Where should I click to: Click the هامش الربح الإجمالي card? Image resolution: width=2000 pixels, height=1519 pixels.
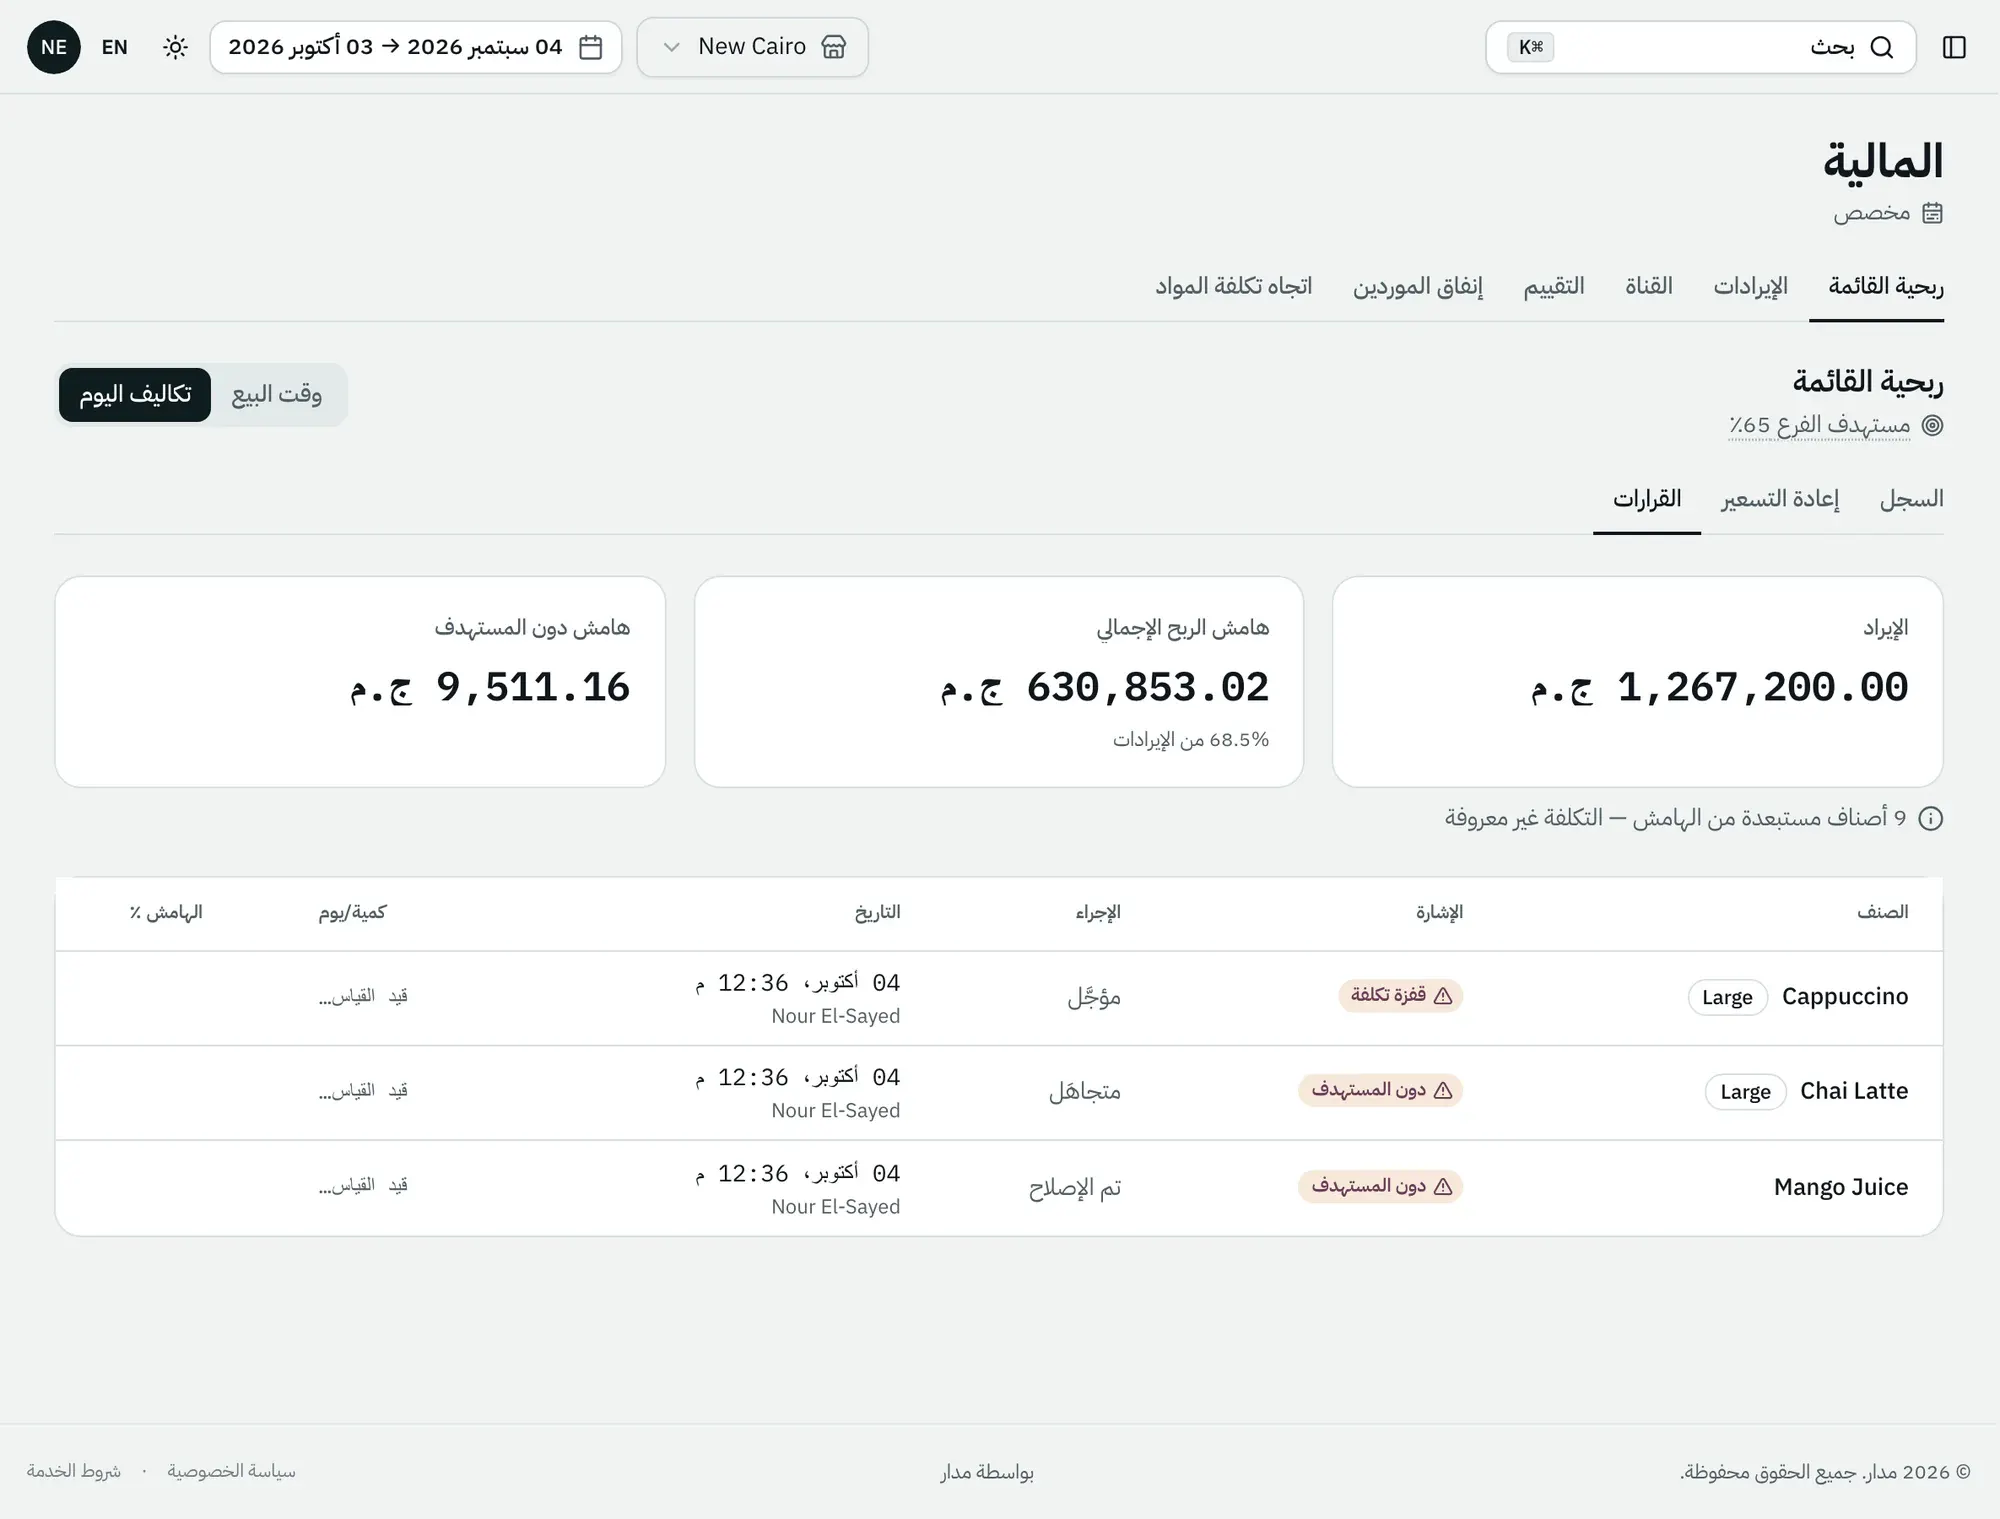[x=999, y=682]
